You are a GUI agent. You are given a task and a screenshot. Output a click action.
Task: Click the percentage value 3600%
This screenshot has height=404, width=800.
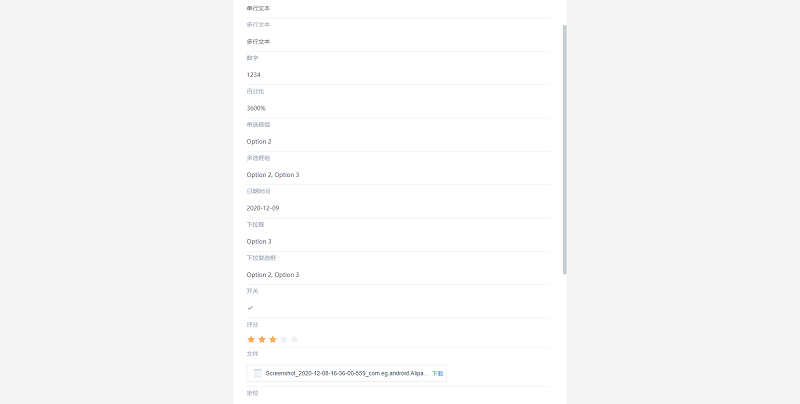[x=256, y=108]
